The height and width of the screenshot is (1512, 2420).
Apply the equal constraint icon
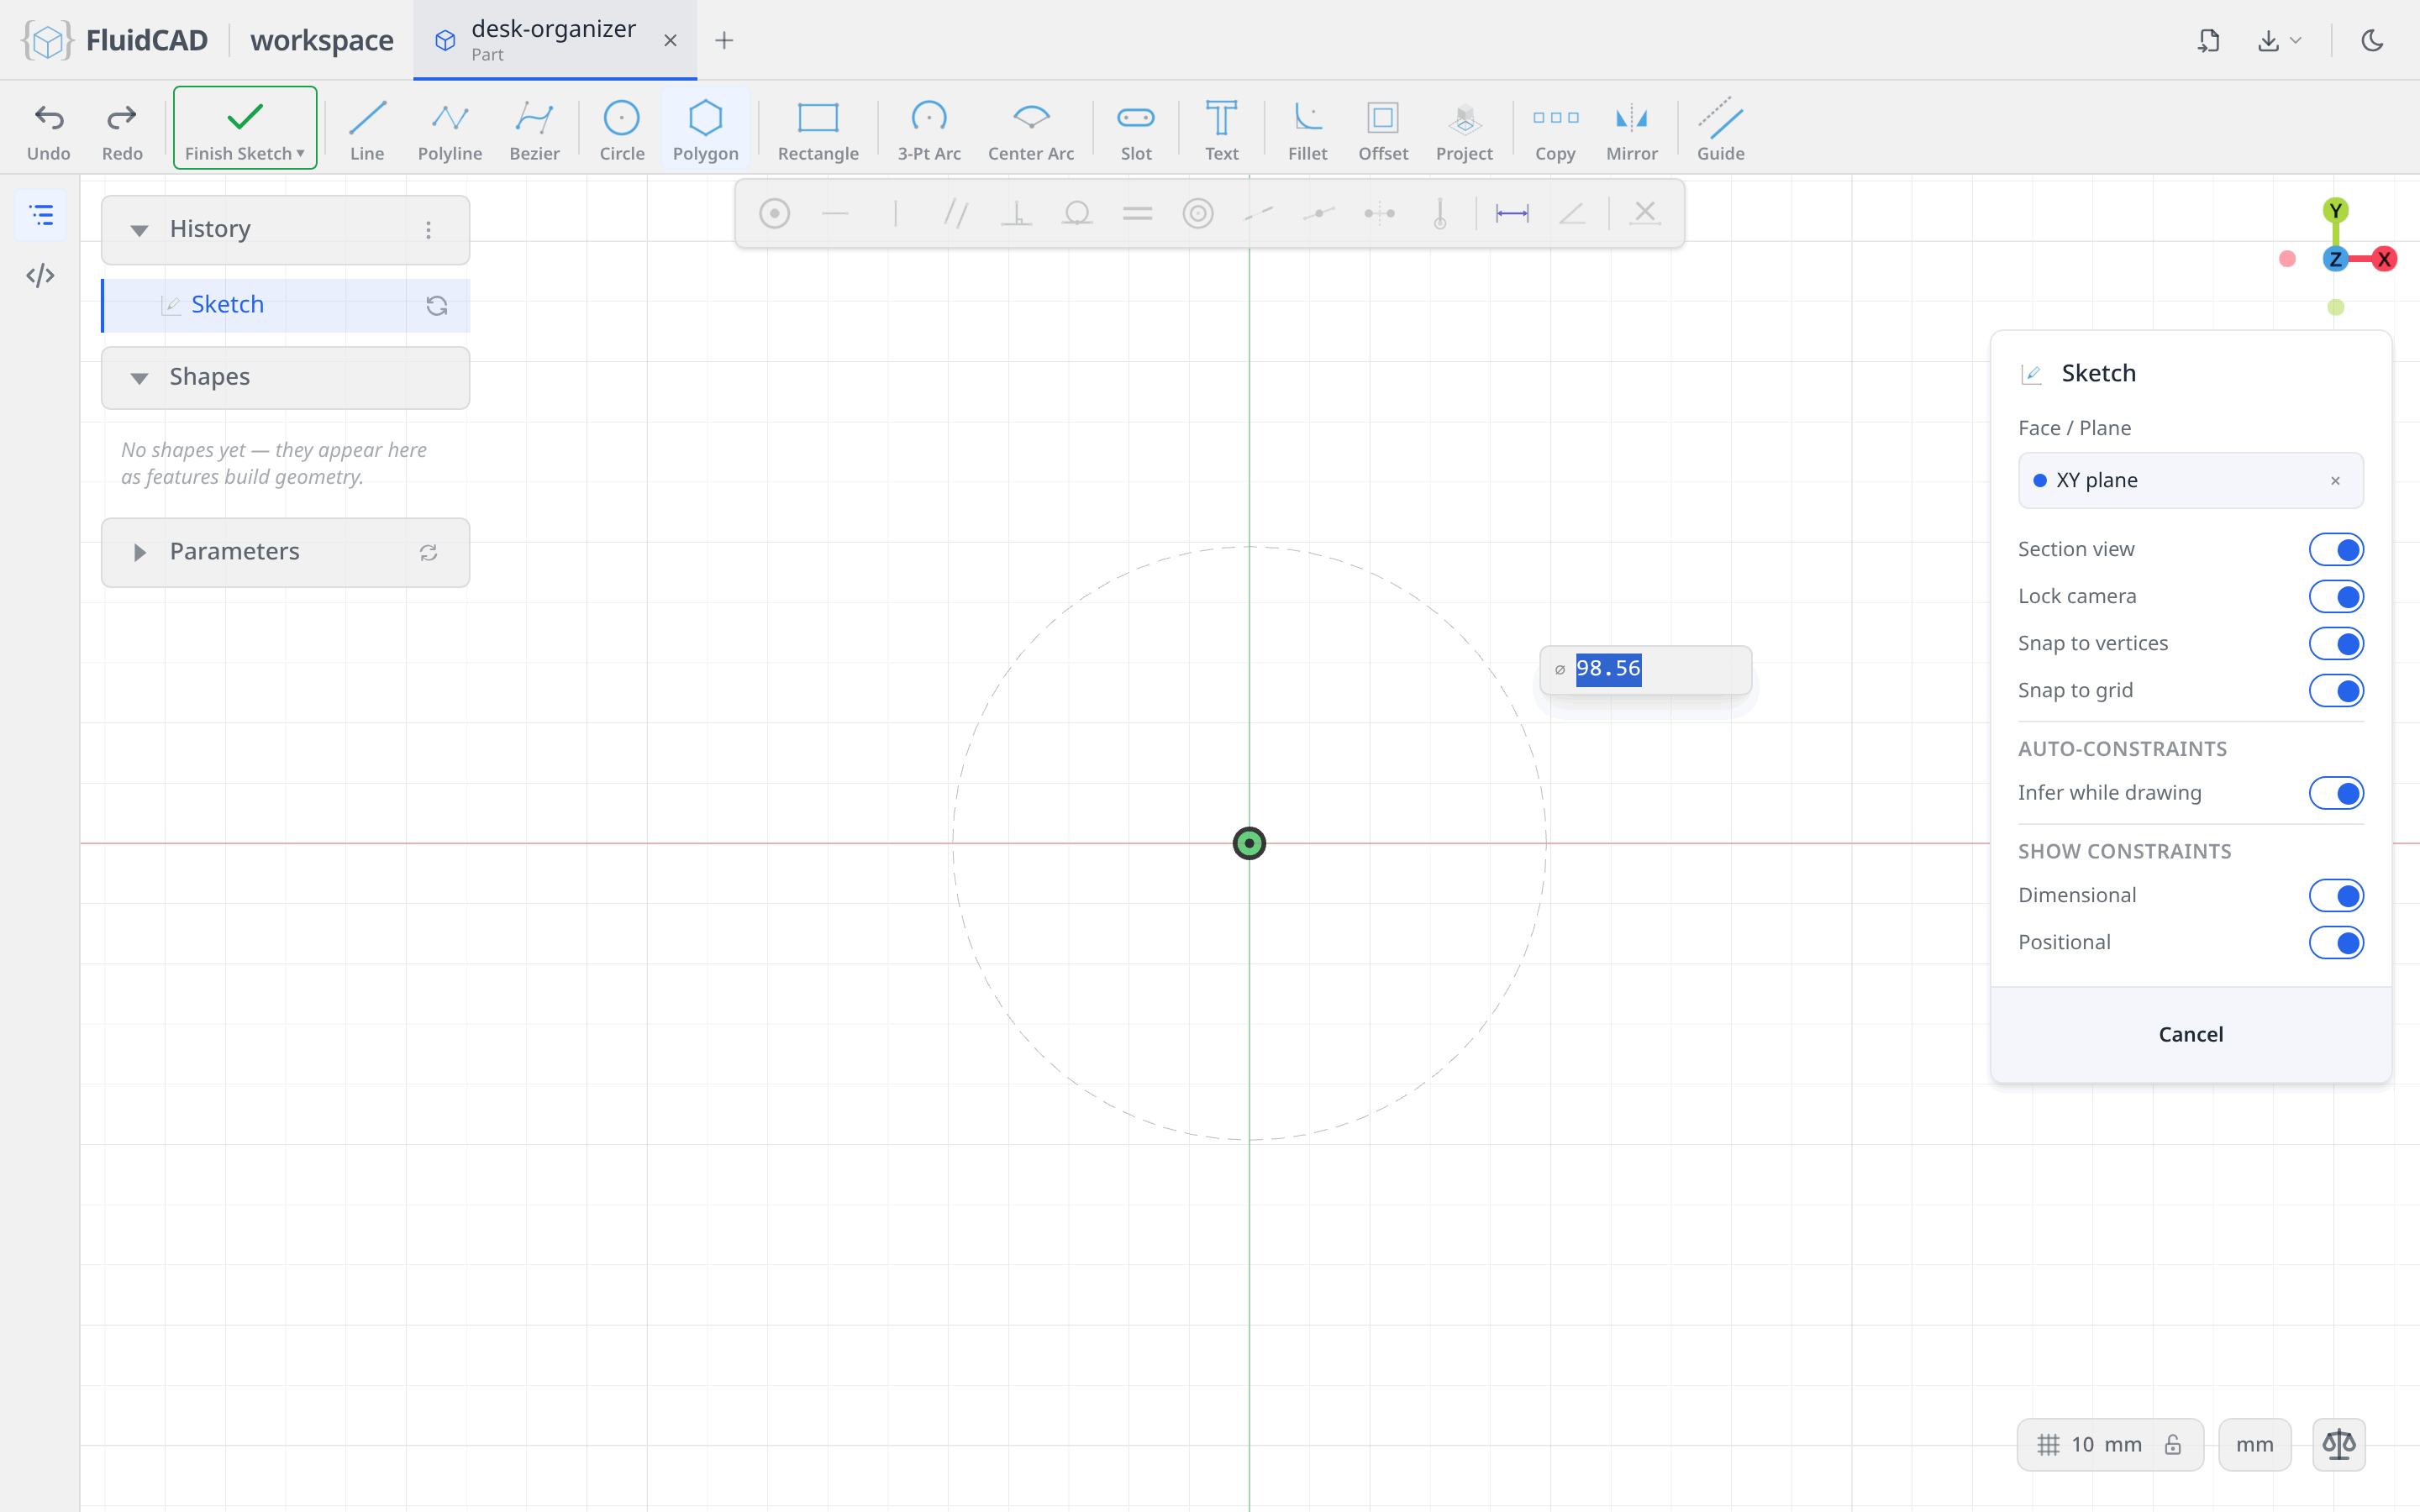coord(1137,213)
